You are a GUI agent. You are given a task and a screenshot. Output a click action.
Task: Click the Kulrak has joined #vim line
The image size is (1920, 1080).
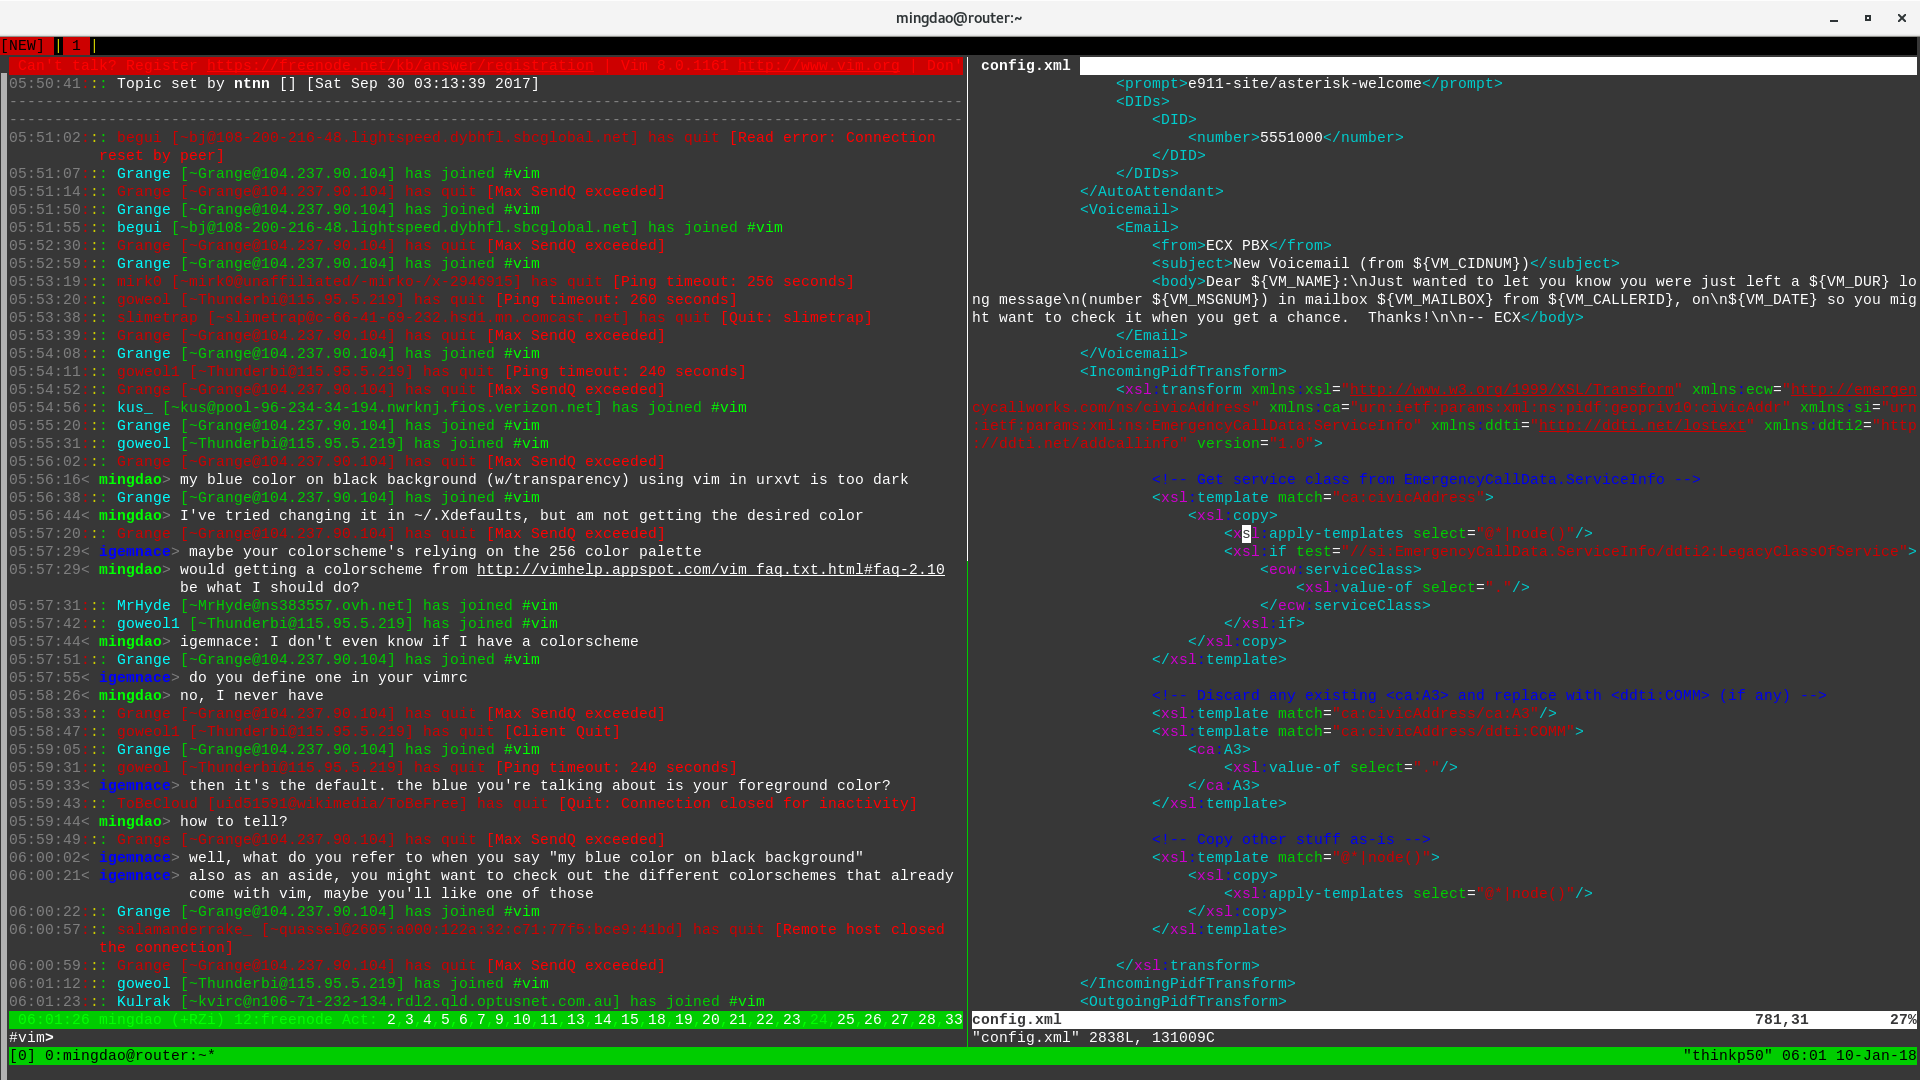387,1002
